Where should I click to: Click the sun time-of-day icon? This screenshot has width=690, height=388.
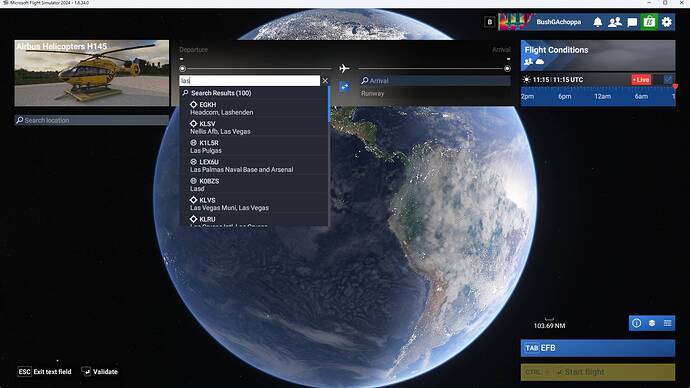pos(526,80)
